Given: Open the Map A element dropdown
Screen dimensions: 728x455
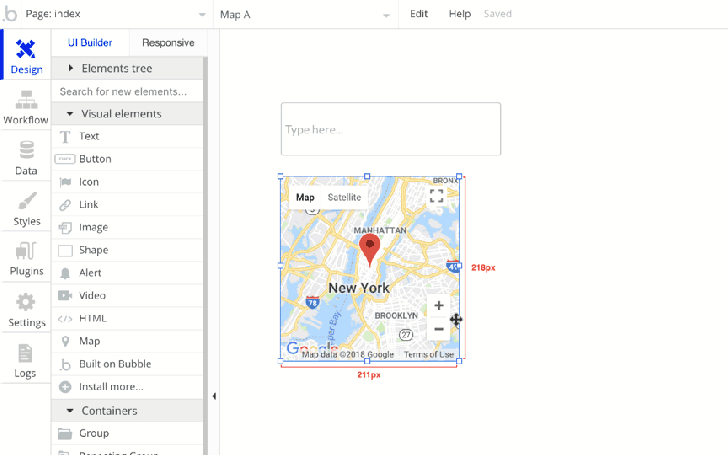Looking at the screenshot, I should tap(305, 14).
